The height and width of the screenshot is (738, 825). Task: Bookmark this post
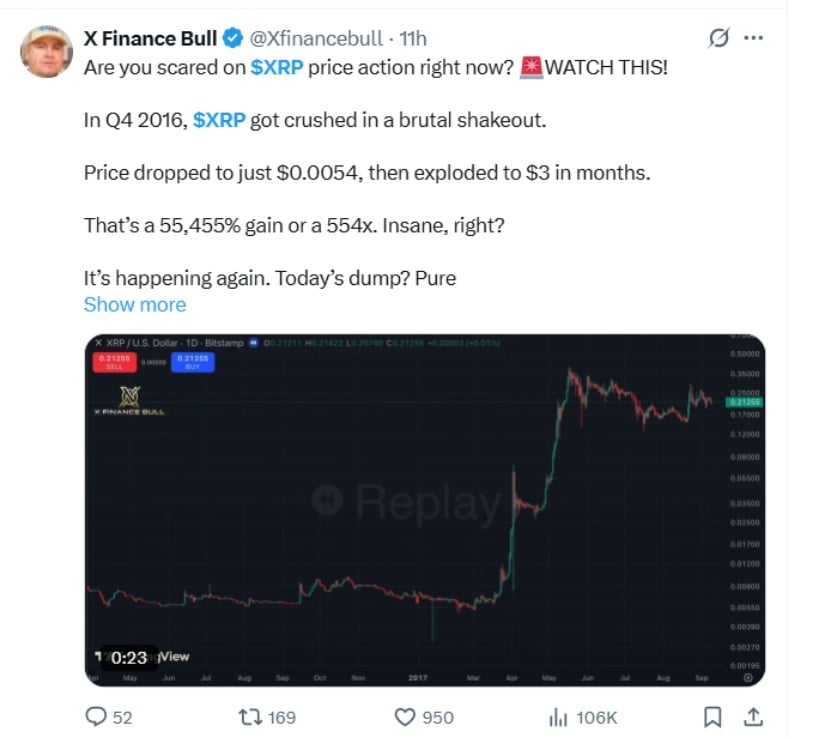712,716
